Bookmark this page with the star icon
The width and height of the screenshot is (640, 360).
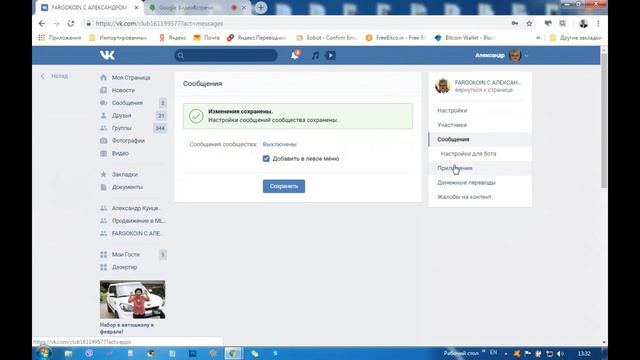pyautogui.click(x=529, y=24)
